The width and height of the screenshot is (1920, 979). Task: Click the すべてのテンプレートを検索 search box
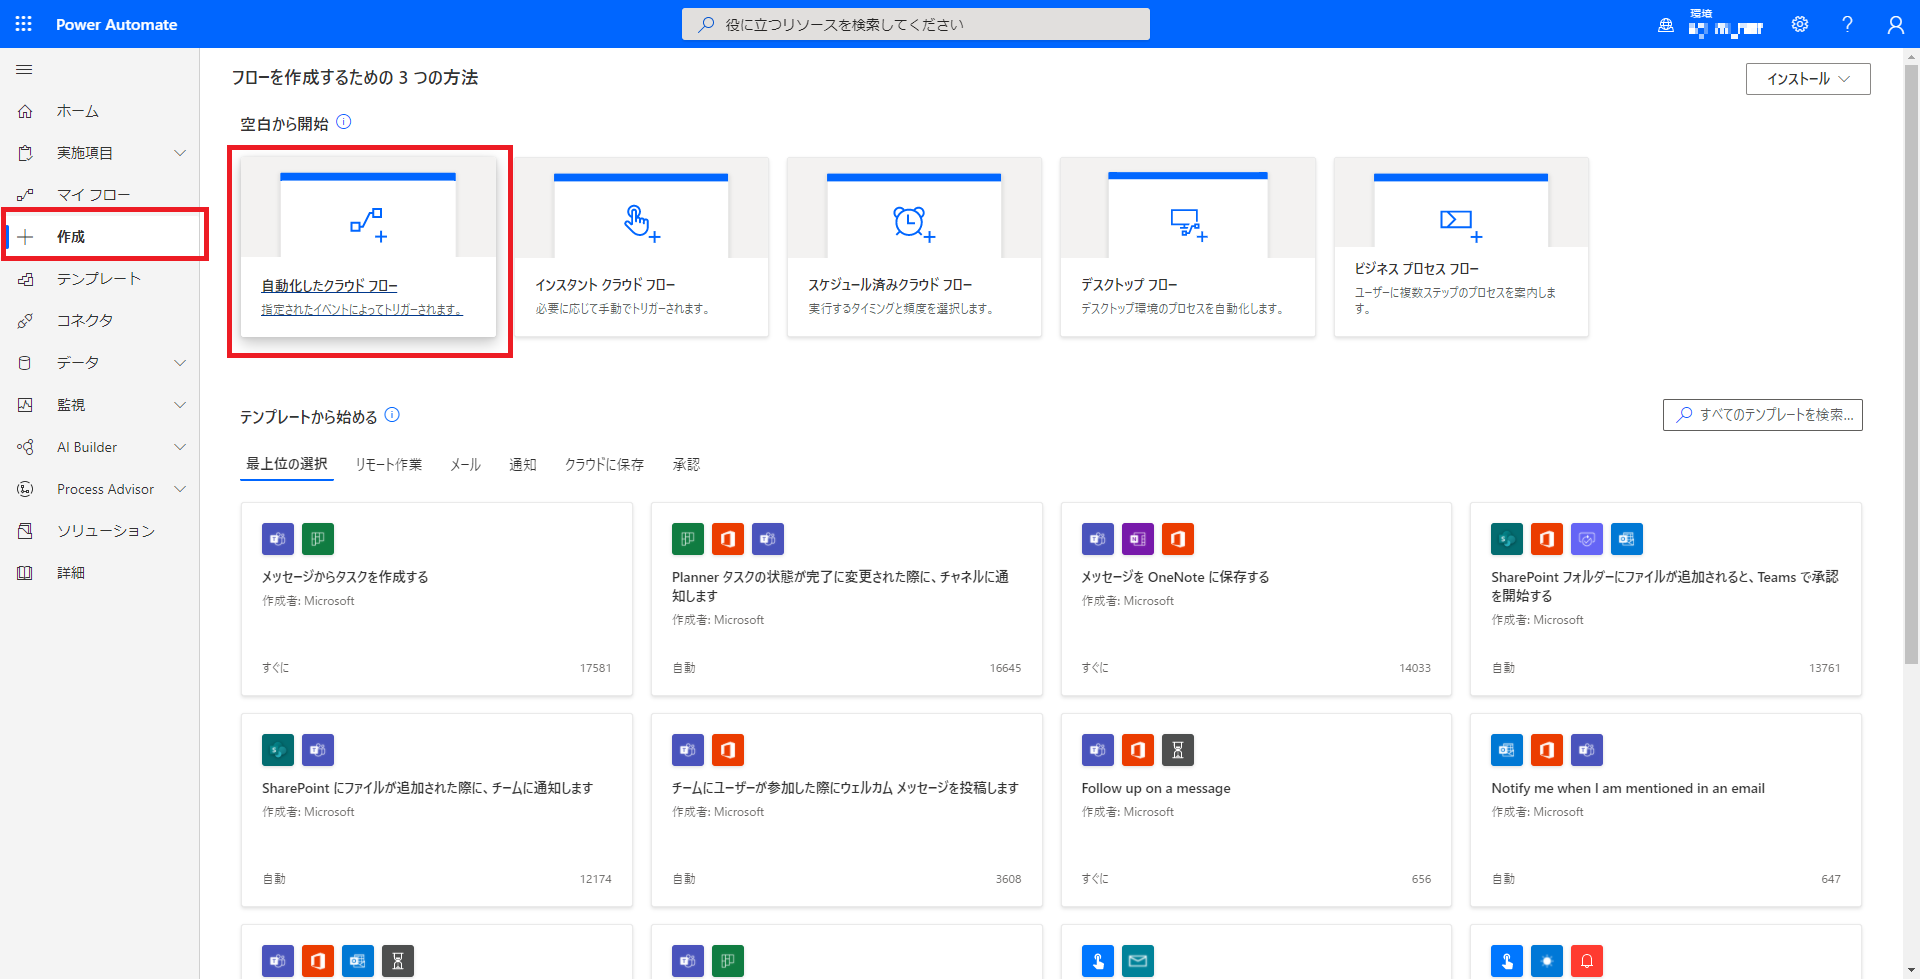pyautogui.click(x=1763, y=415)
